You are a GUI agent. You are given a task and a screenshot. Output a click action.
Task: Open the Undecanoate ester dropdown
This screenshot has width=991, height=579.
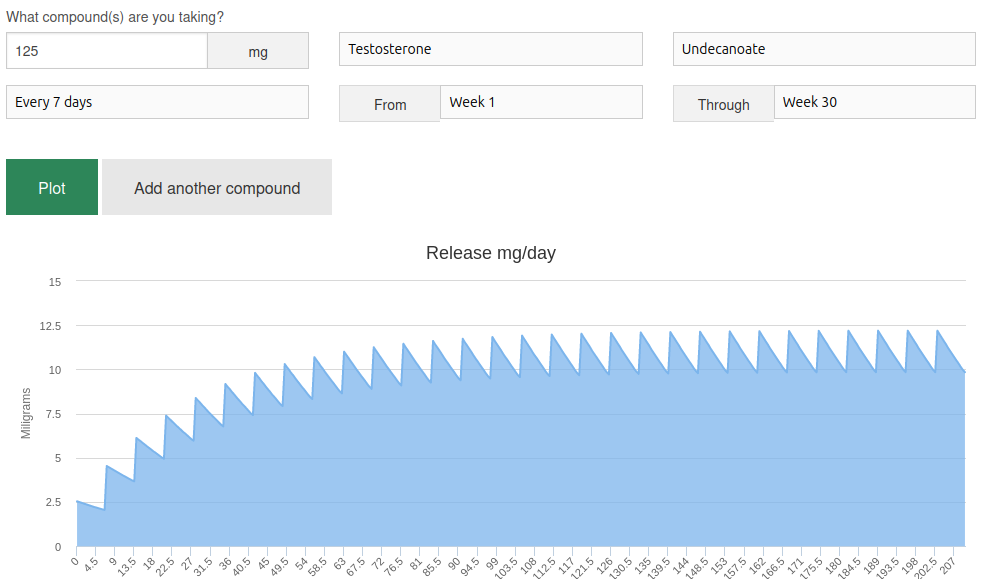click(823, 49)
